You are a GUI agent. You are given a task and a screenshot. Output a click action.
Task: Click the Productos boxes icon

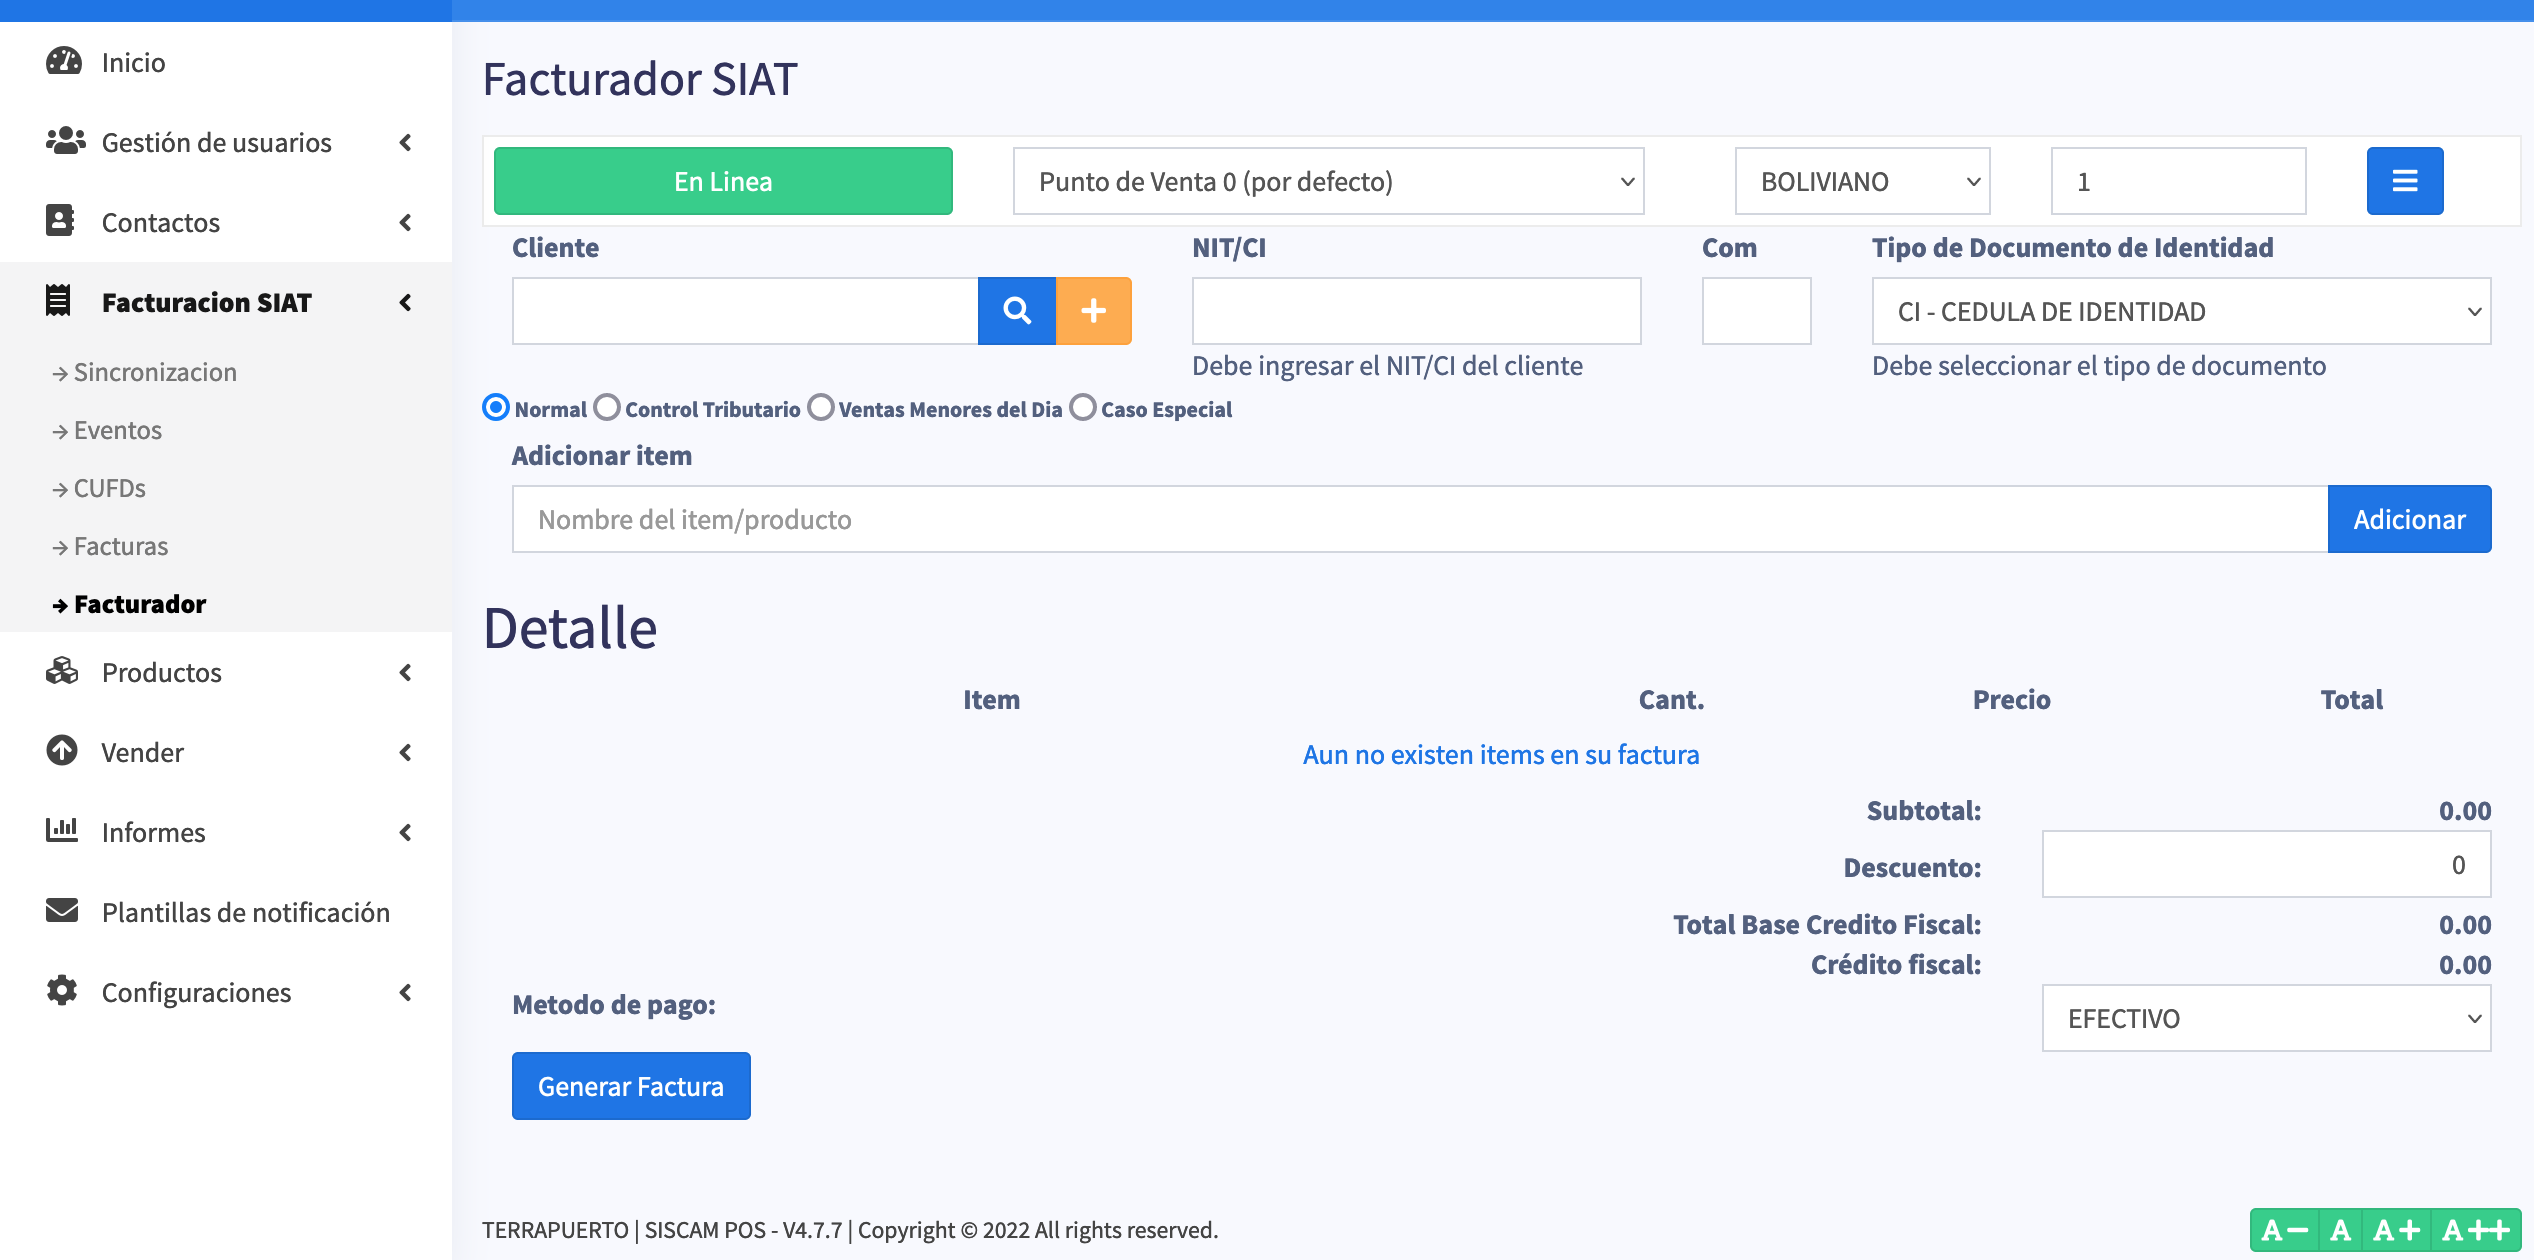tap(62, 672)
